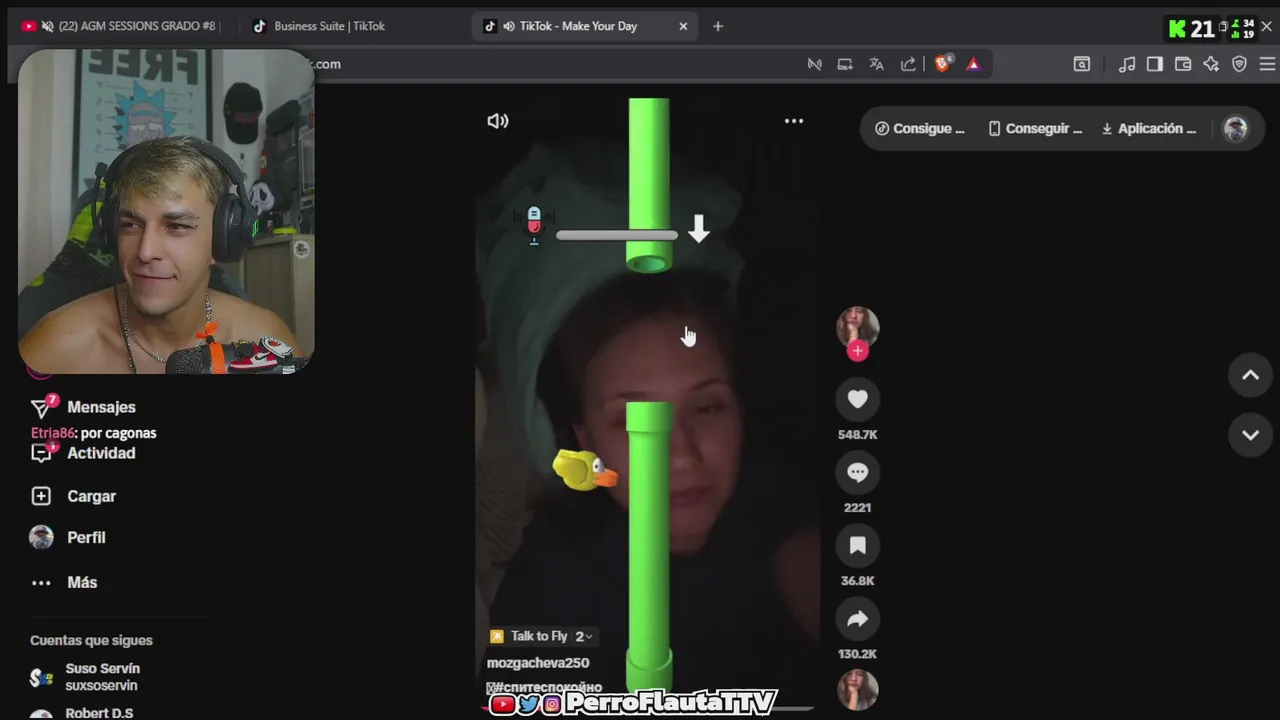Viewport: 1280px width, 720px height.
Task: Share the video using the arrow icon
Action: [x=857, y=619]
